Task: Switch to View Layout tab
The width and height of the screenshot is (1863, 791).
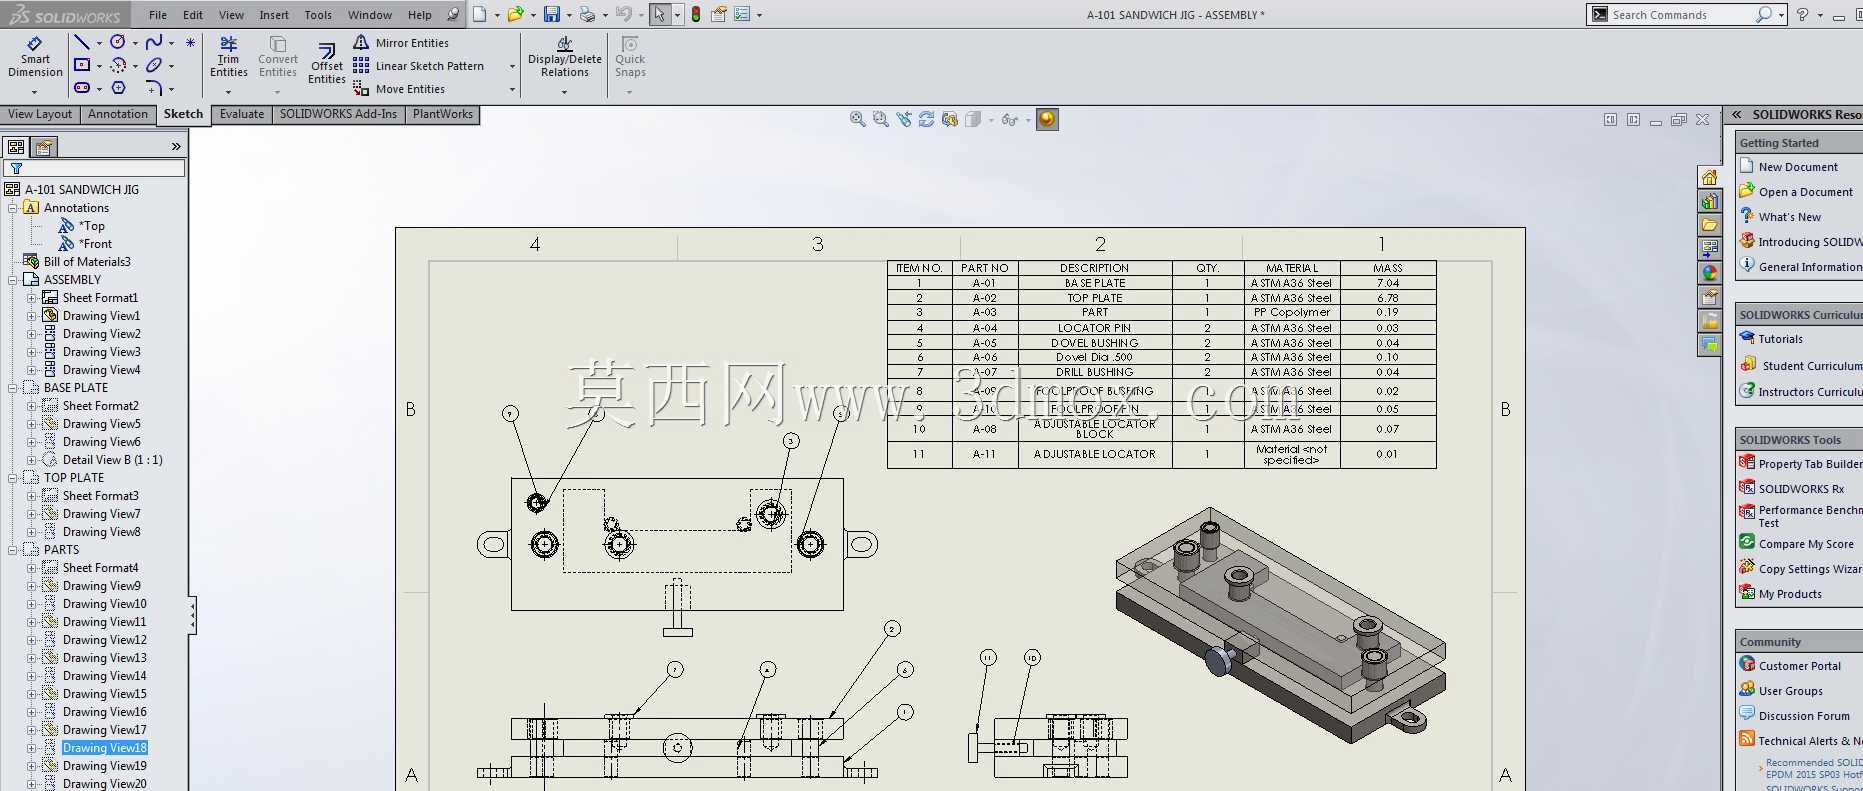Action: point(40,114)
